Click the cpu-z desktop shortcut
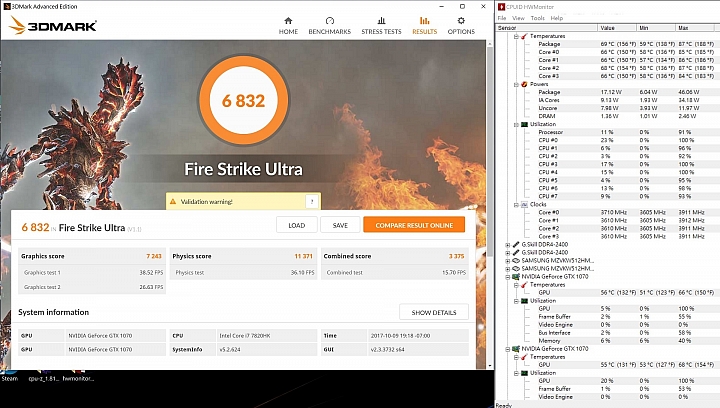This screenshot has height=408, width=720. (43, 375)
